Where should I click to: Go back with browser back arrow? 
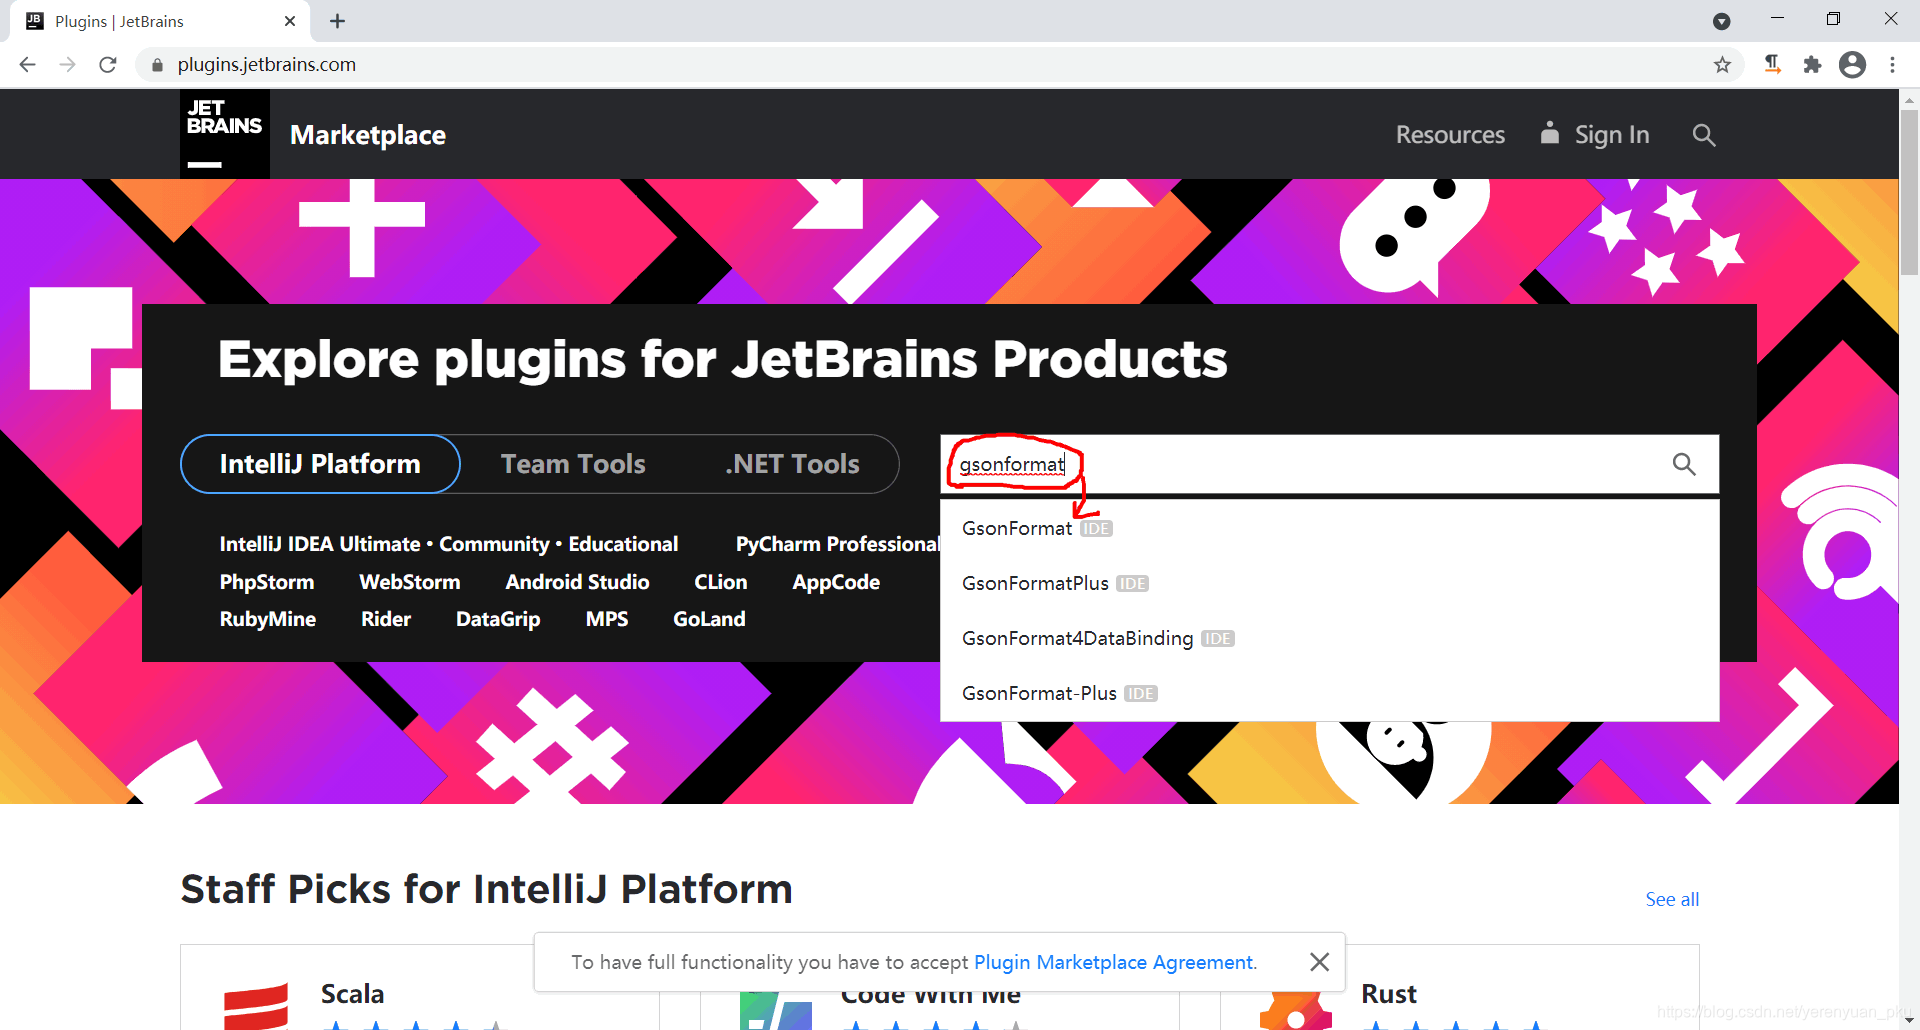[x=27, y=65]
